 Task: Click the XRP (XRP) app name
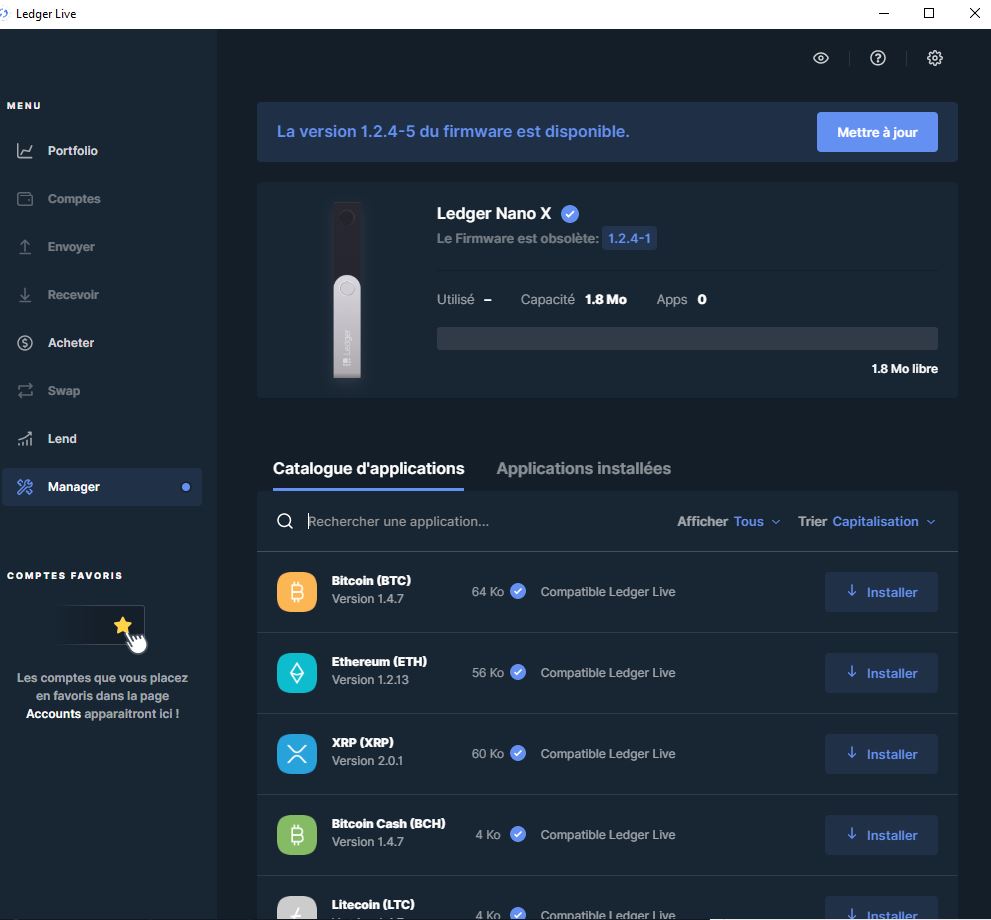(362, 742)
